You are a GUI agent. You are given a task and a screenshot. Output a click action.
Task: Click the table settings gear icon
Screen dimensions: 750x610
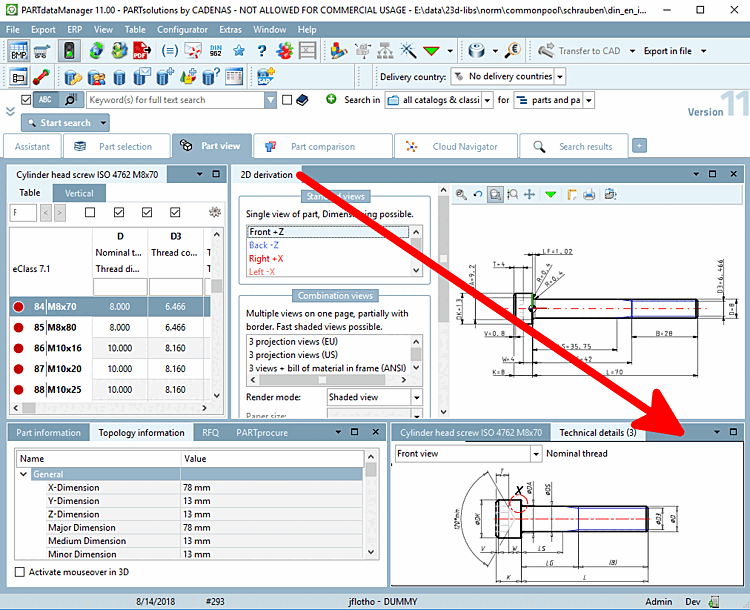(213, 212)
